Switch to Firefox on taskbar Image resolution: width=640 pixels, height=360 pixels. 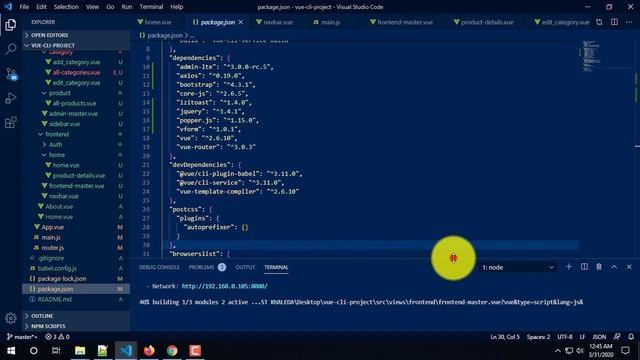tap(149, 351)
